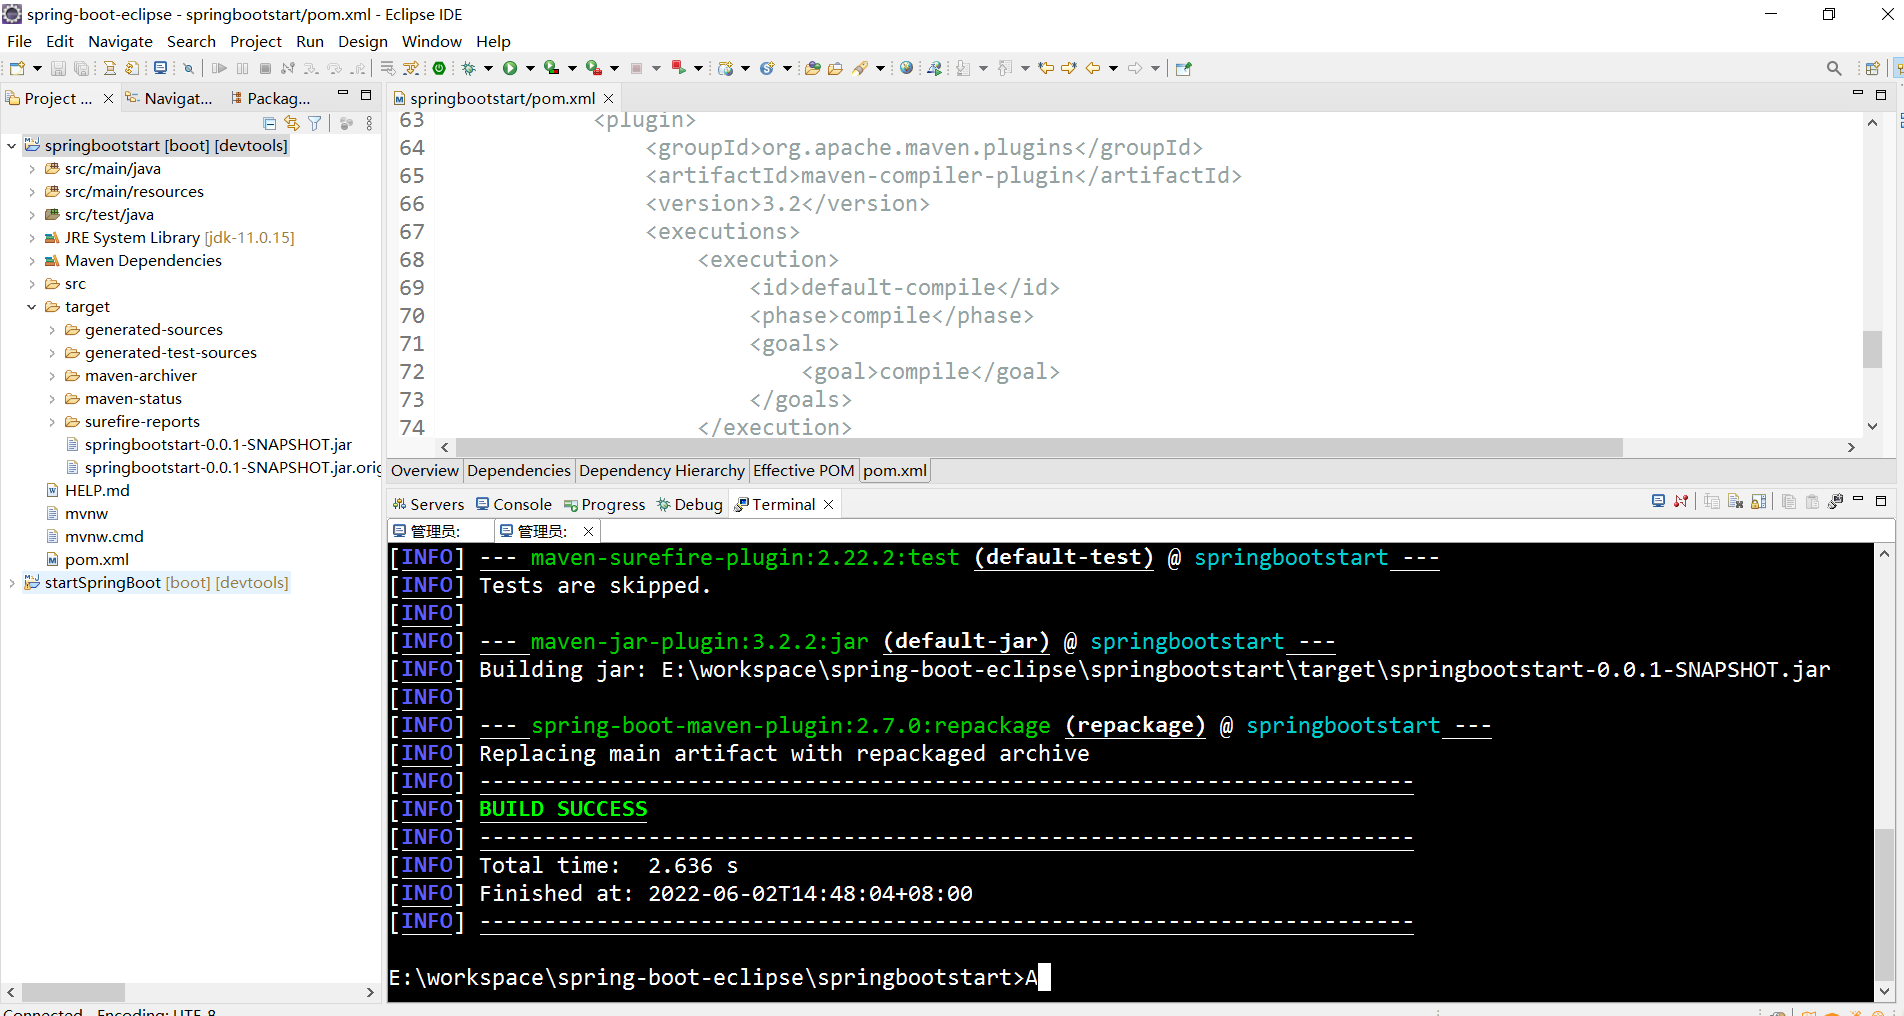Select springbootstart-0.0.1-SNAPSHOT.jar in tree
Screen dimensions: 1904x1016
click(x=208, y=445)
